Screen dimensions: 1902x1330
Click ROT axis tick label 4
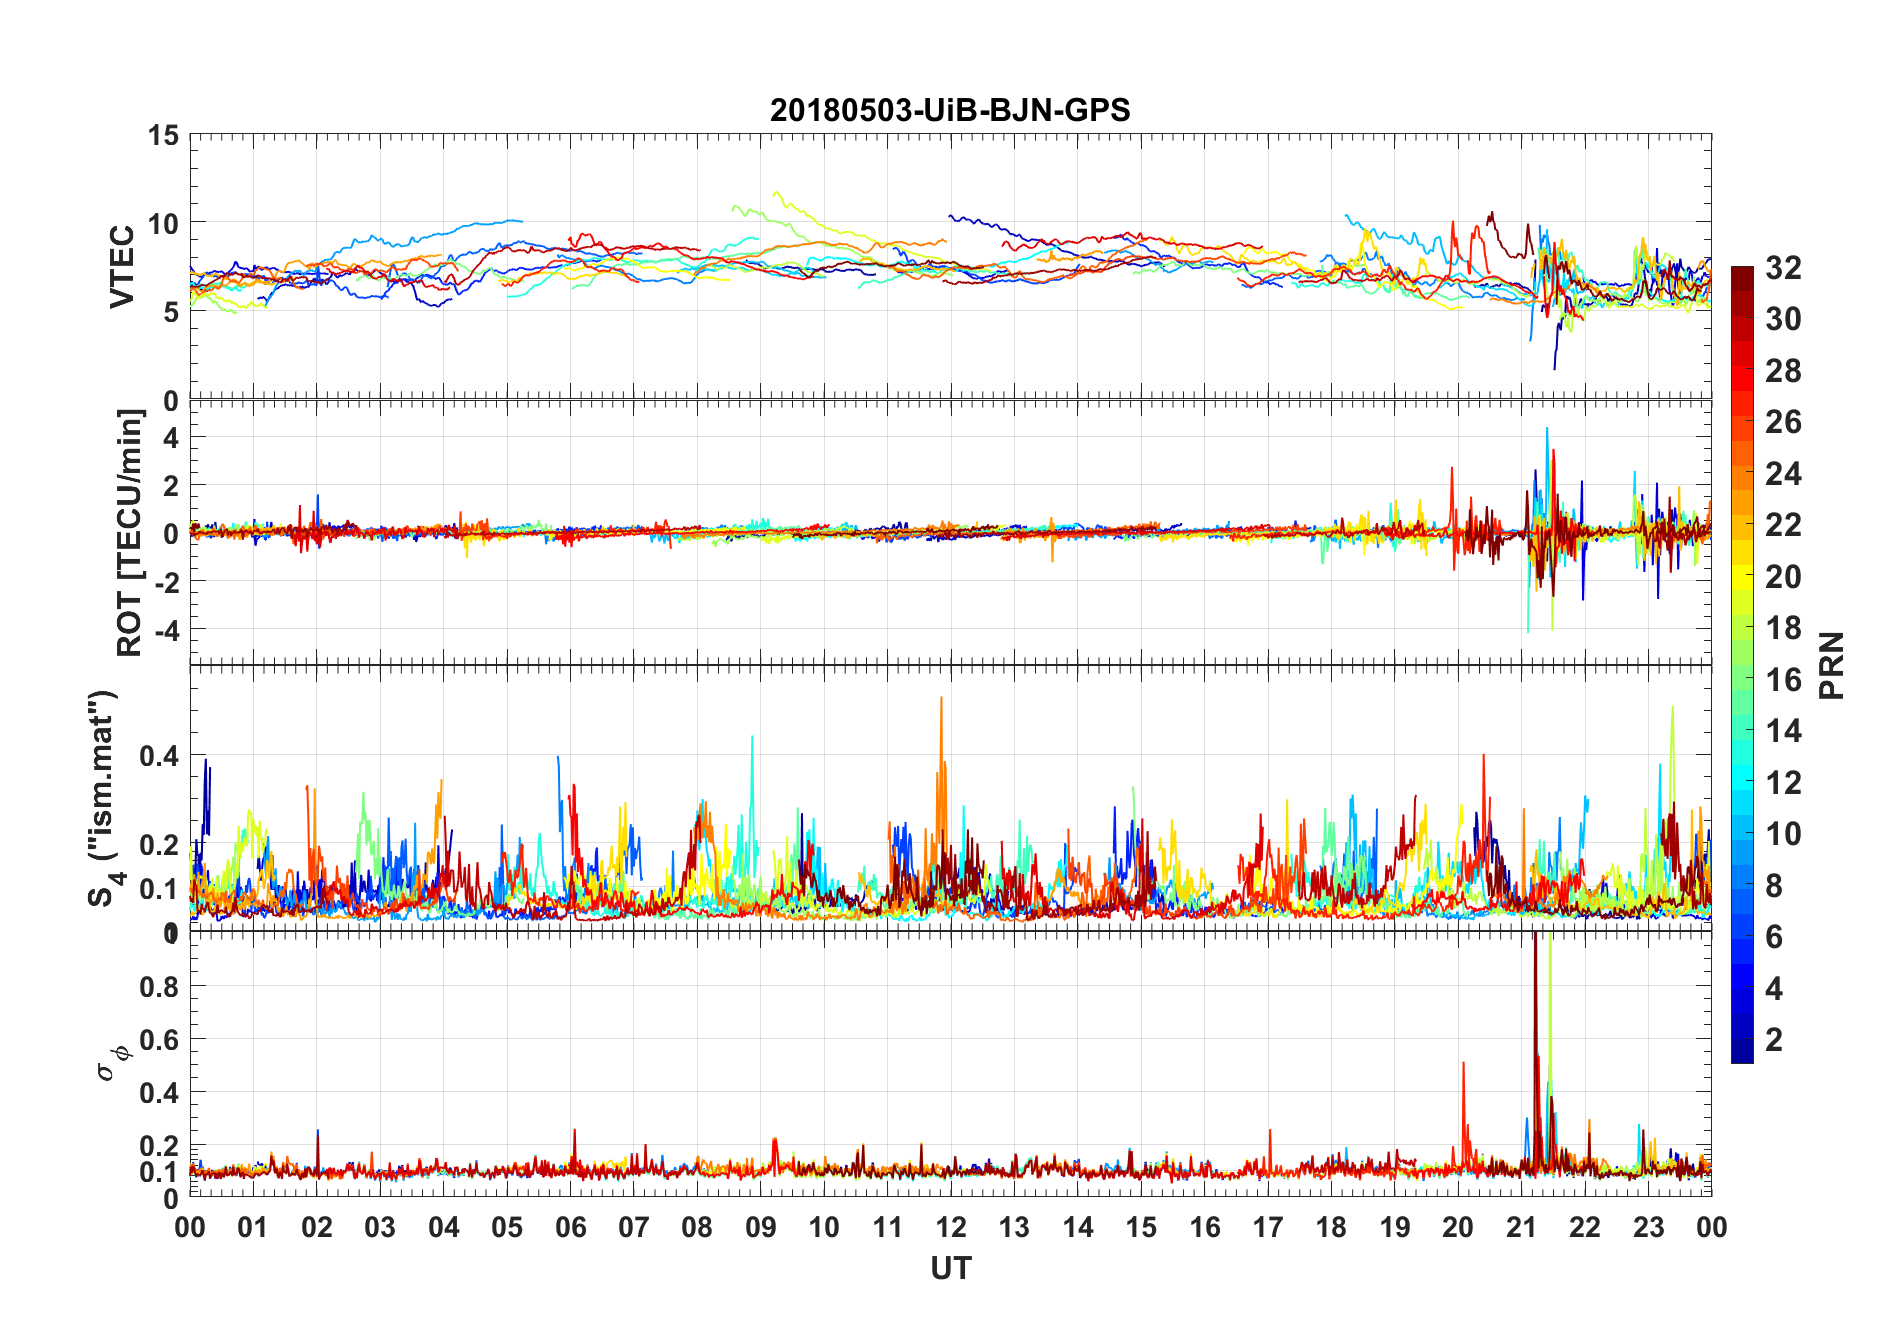[172, 437]
